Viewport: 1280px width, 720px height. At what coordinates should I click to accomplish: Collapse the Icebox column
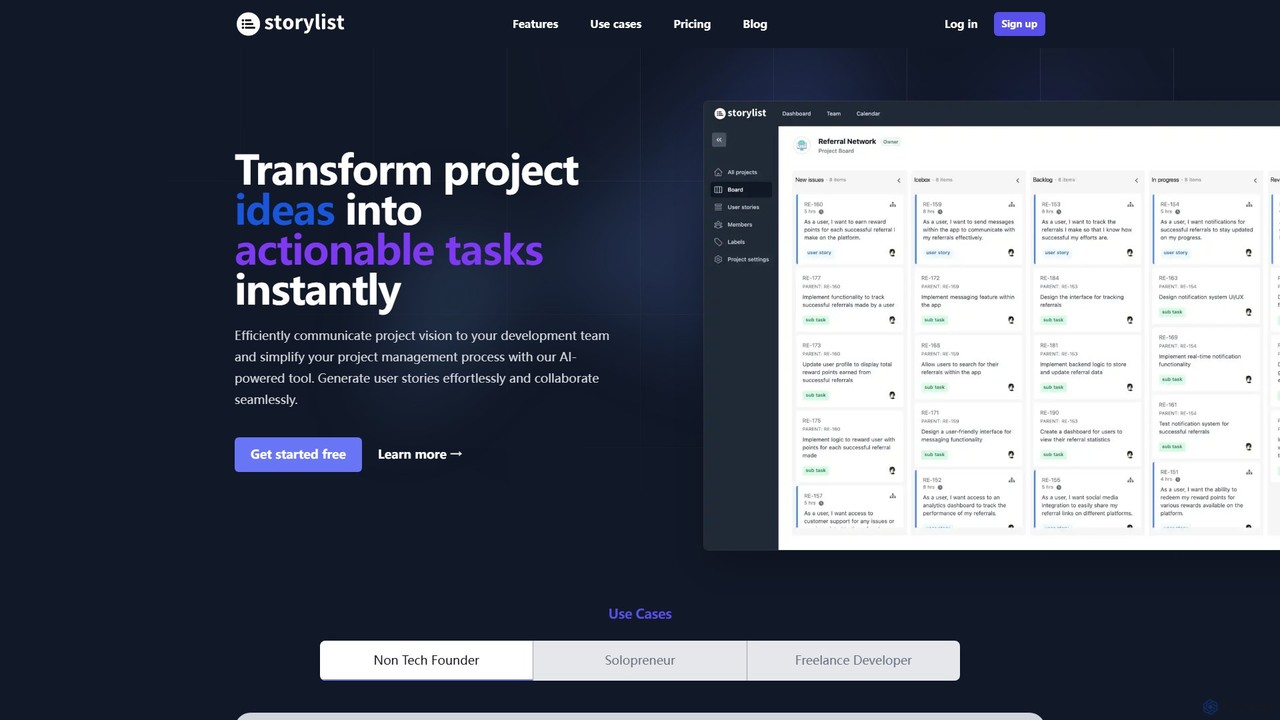[x=1017, y=180]
